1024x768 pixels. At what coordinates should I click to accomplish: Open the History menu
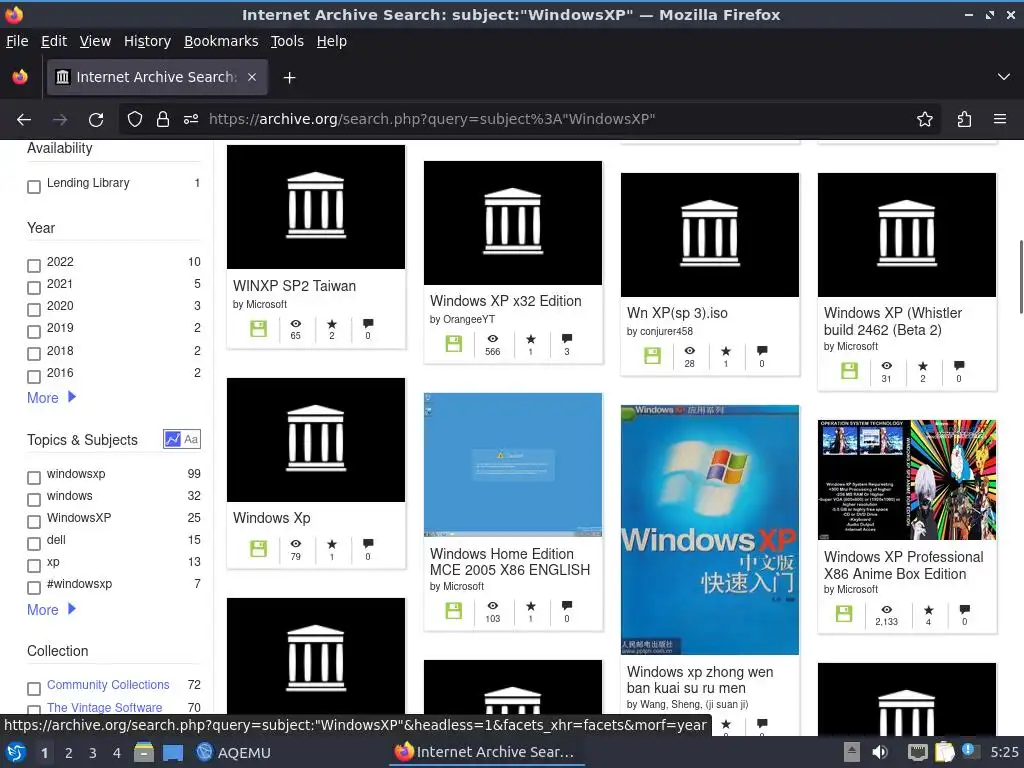(x=148, y=41)
